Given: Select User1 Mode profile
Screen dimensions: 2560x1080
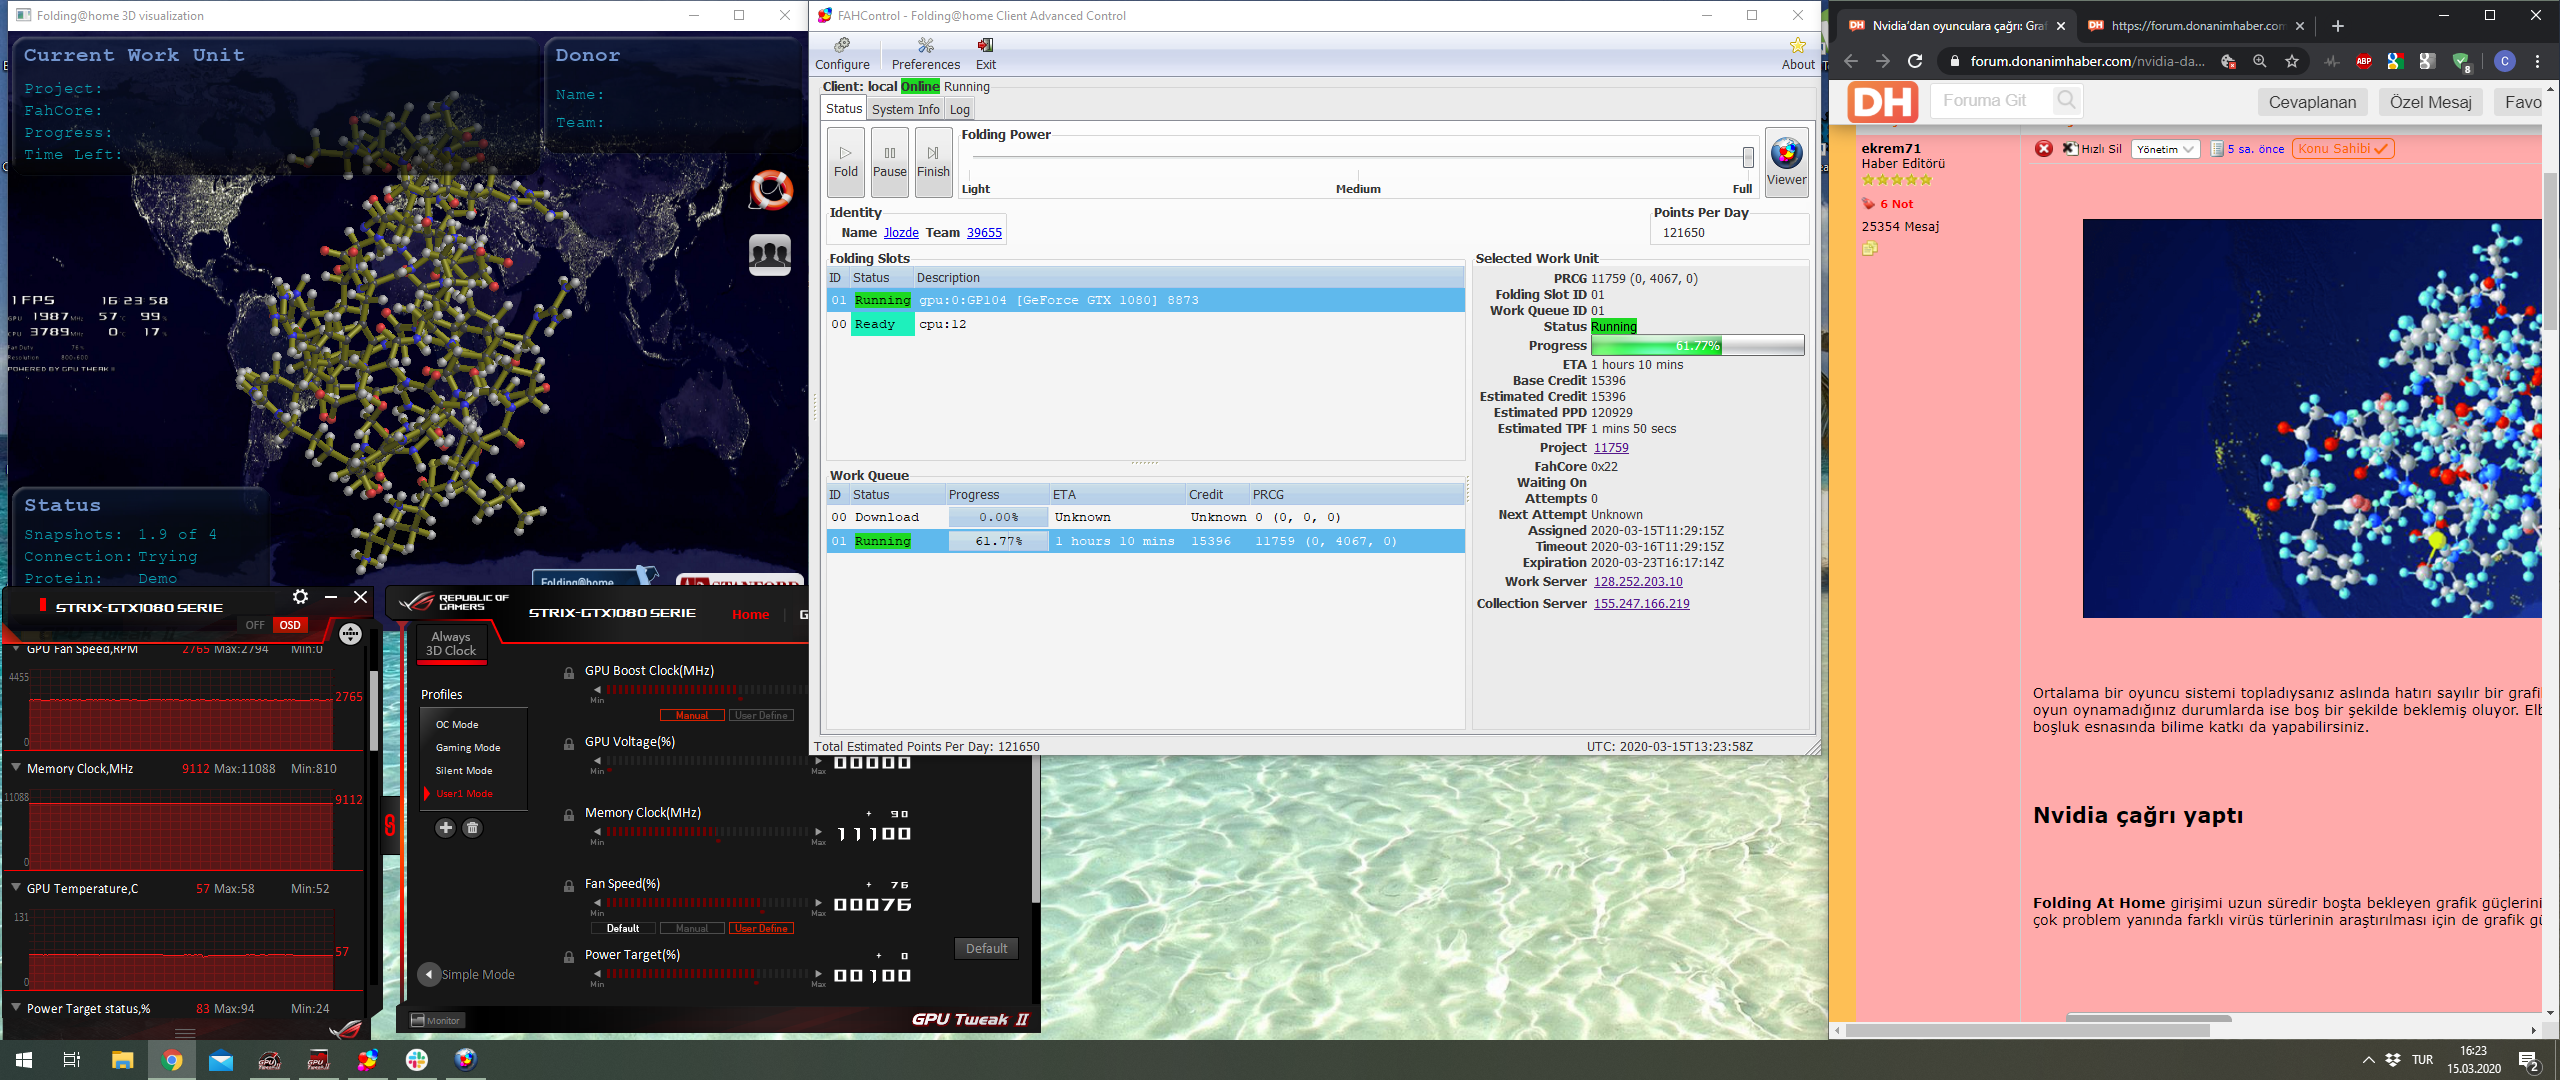Looking at the screenshot, I should pos(464,793).
